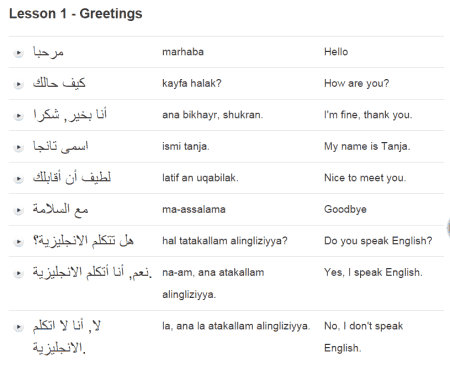The height and width of the screenshot is (367, 450).
Task: Click the translation 'My name is Tanja.'
Action: pyautogui.click(x=367, y=146)
